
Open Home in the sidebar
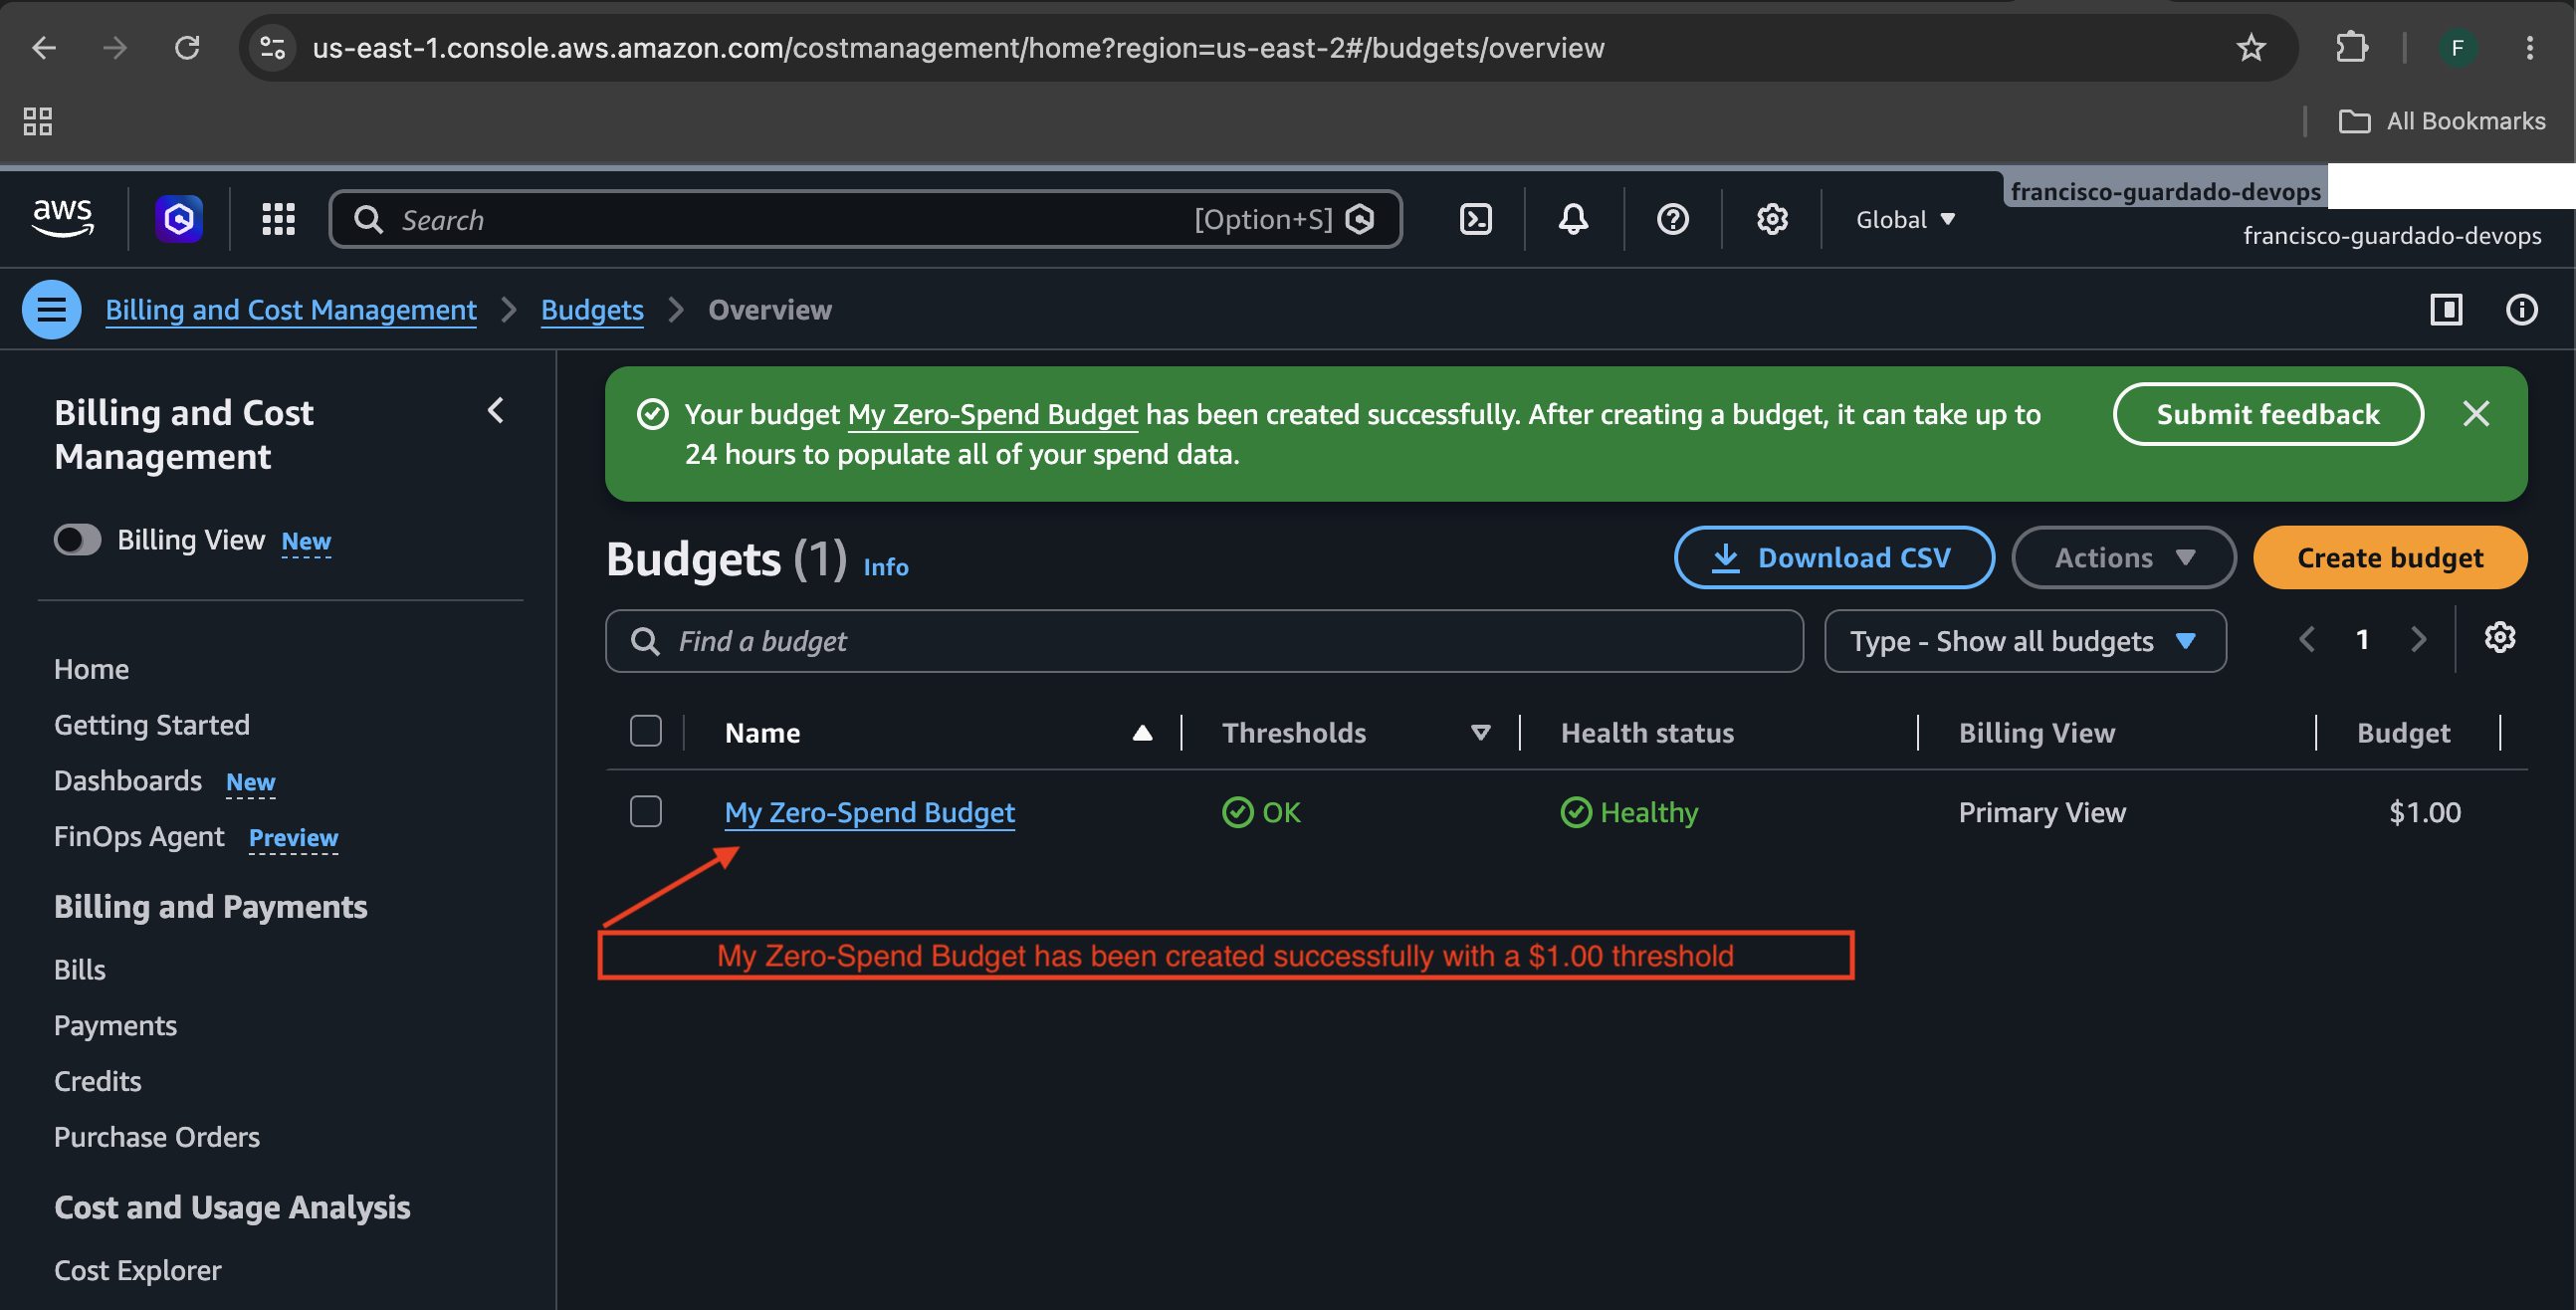(91, 668)
